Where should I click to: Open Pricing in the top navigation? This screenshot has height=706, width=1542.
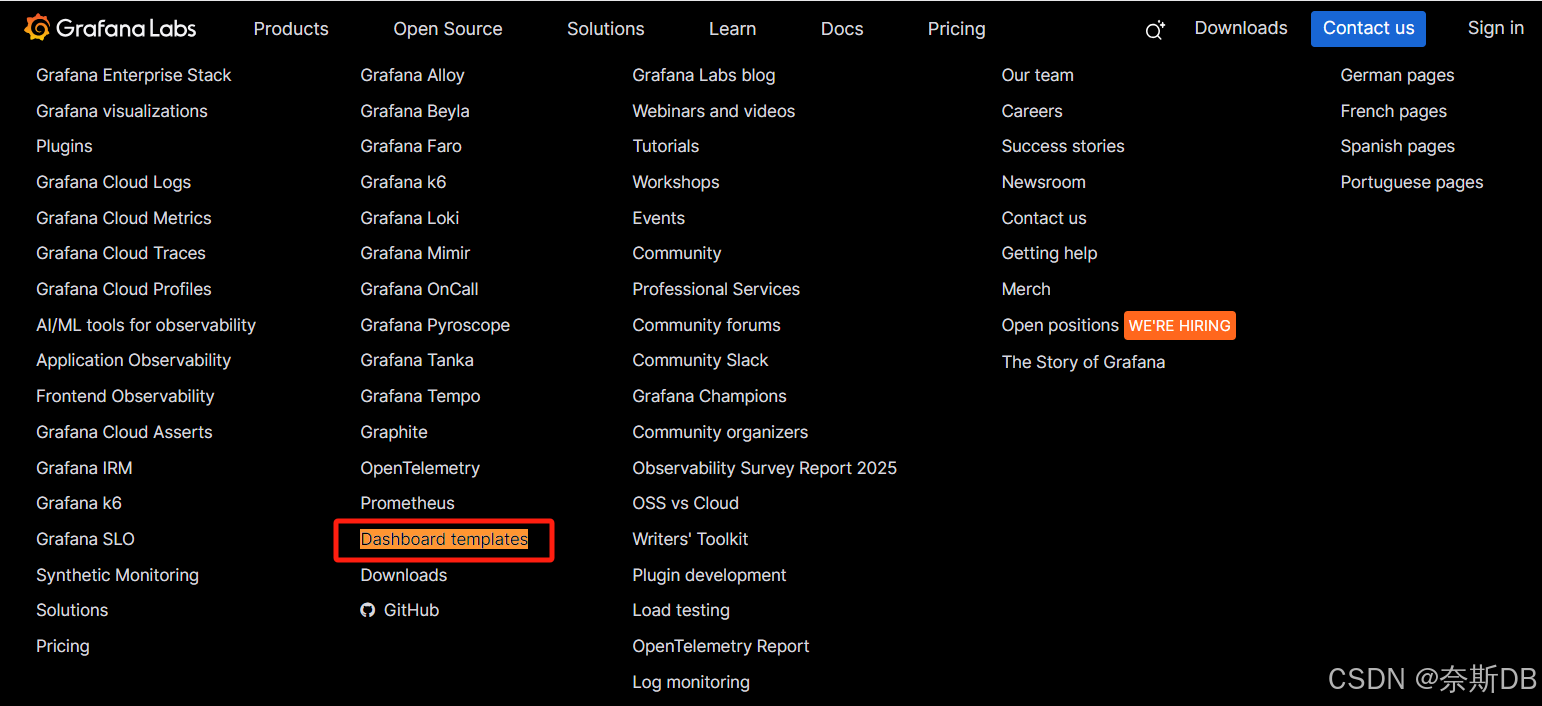tap(957, 29)
